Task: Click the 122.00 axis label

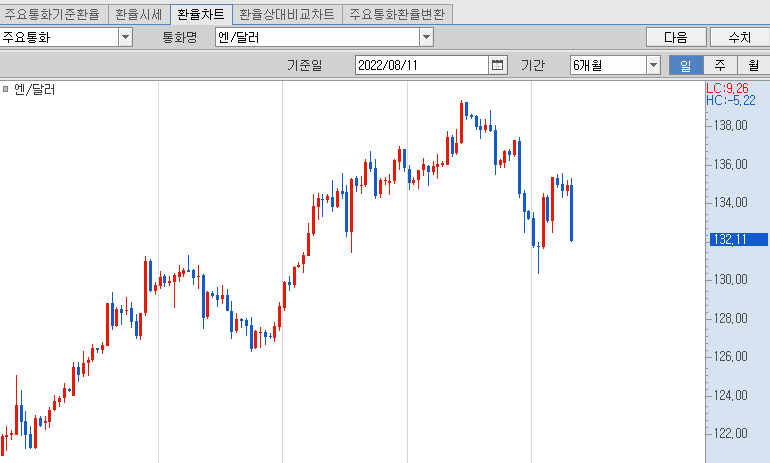Action: coord(730,434)
